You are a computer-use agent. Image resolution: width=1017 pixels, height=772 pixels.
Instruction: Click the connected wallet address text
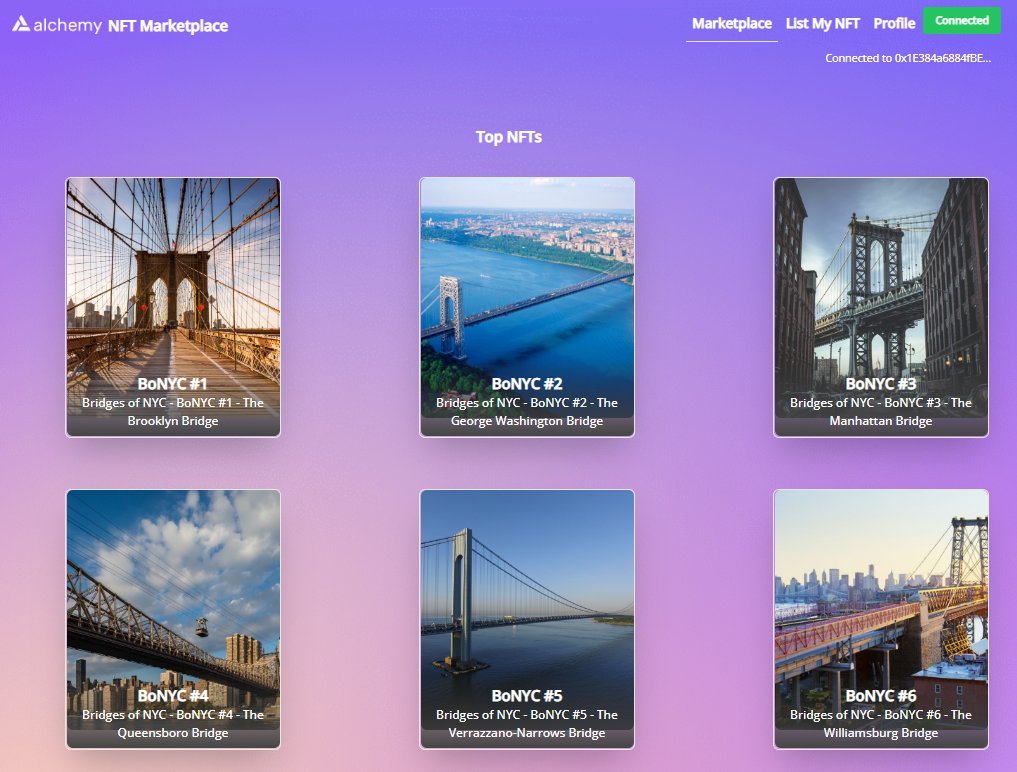coord(907,58)
